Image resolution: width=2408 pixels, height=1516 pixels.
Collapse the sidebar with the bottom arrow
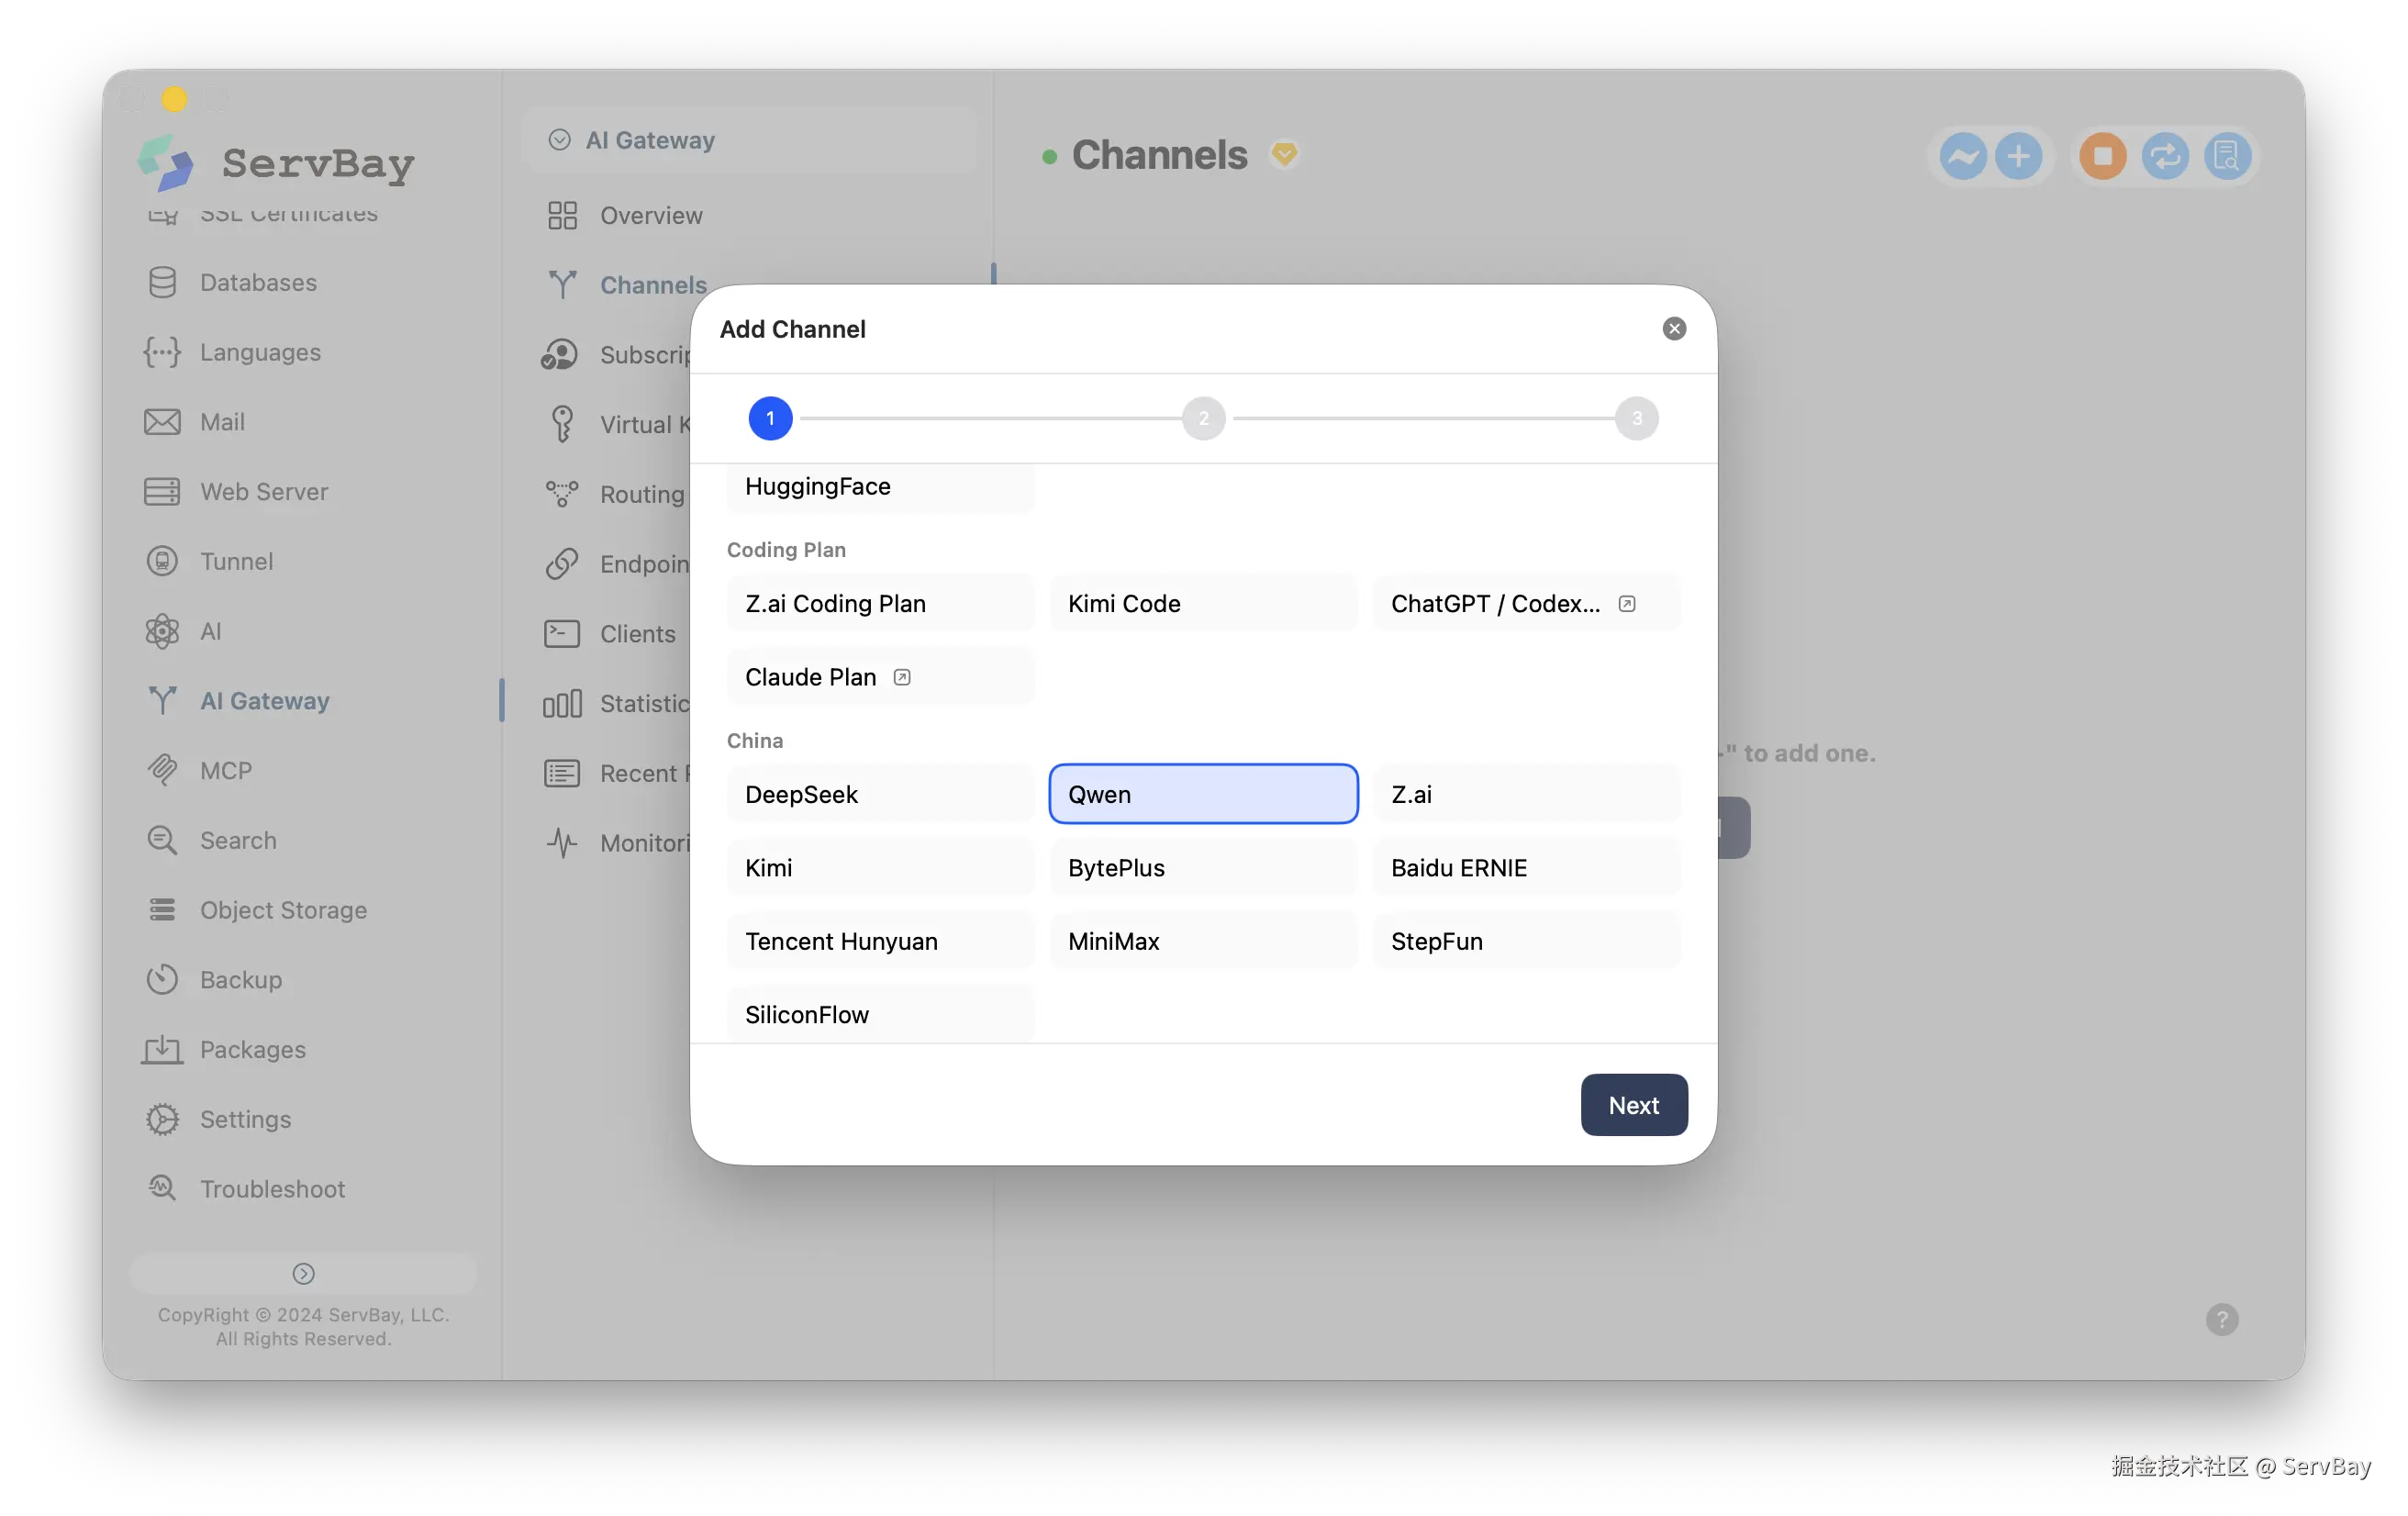[303, 1273]
